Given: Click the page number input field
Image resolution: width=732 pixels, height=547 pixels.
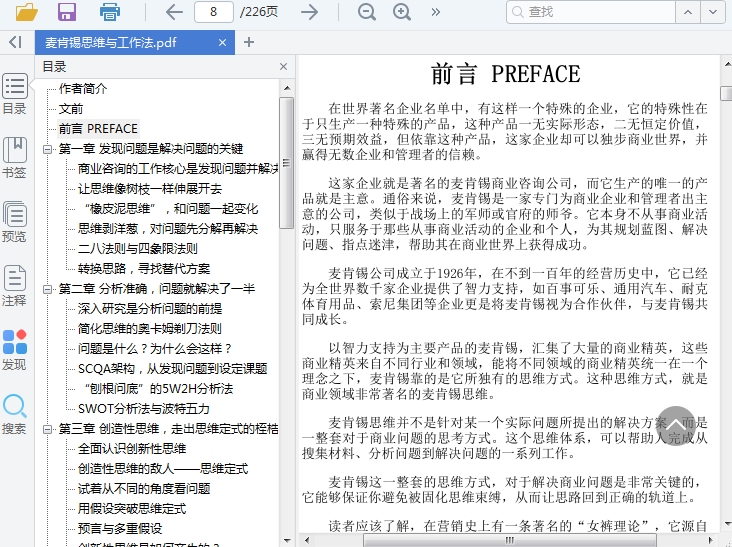Looking at the screenshot, I should point(214,12).
